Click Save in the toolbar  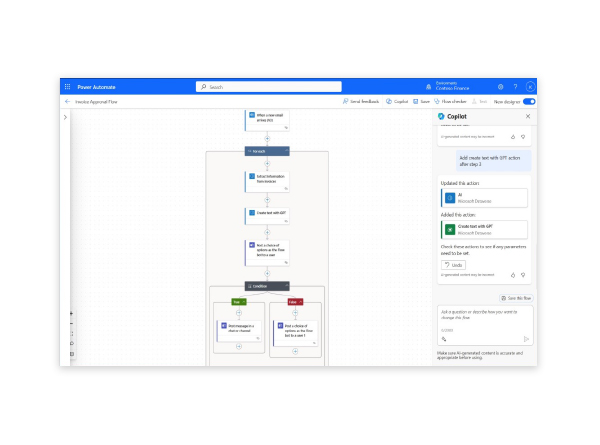click(x=423, y=101)
